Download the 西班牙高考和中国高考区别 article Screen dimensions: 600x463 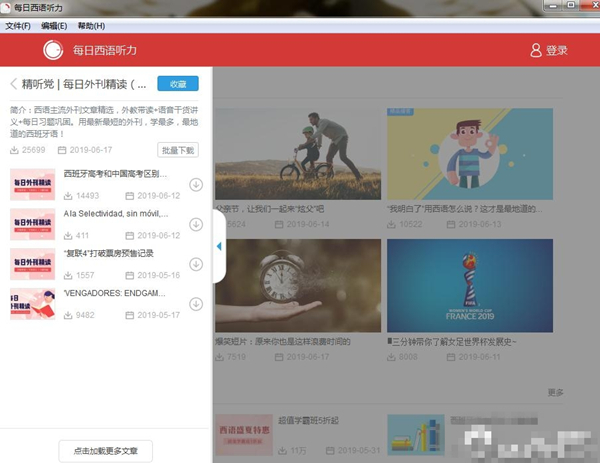pos(196,185)
